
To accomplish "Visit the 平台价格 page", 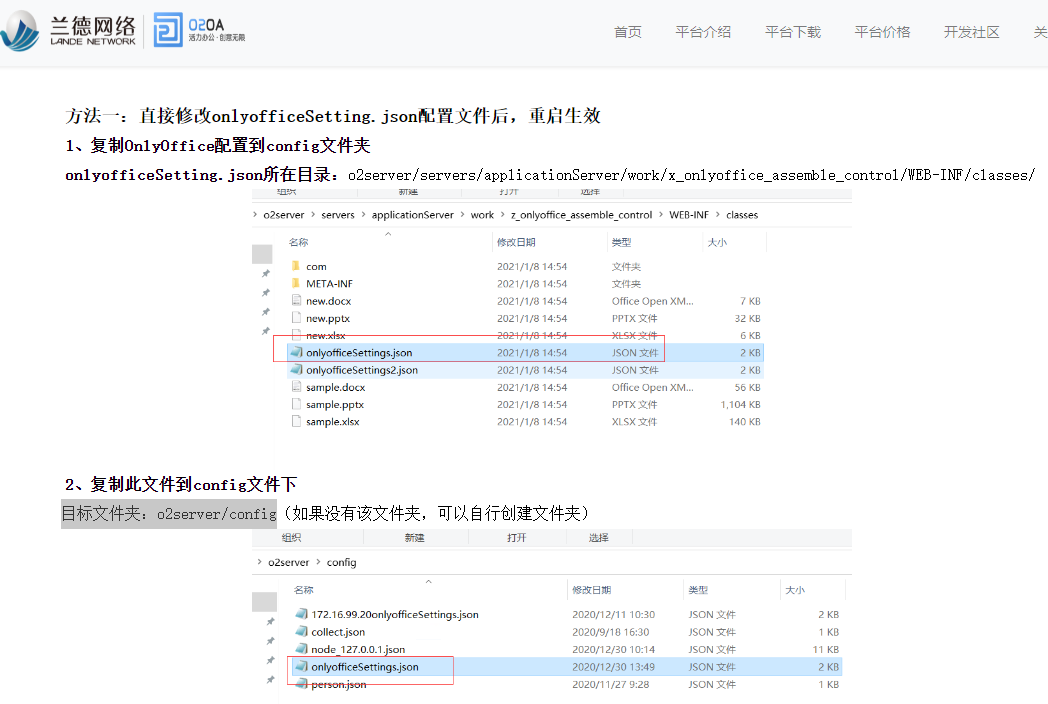I will 882,31.
